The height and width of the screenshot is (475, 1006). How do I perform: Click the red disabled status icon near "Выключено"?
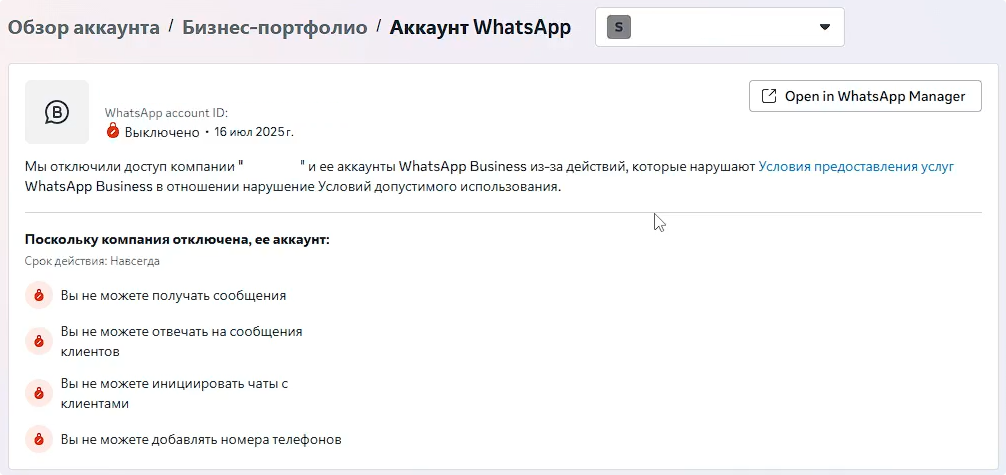pyautogui.click(x=113, y=131)
